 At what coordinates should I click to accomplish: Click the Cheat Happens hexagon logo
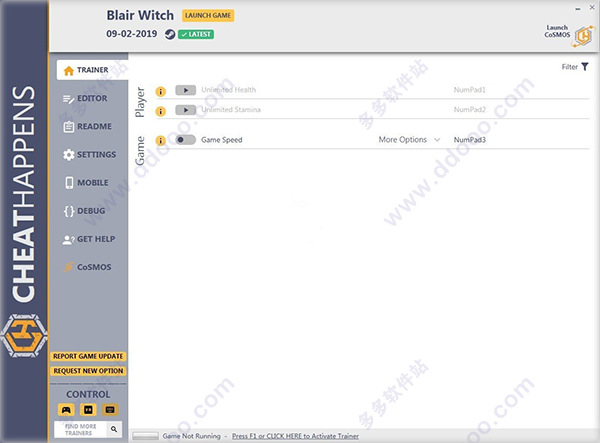tap(24, 336)
